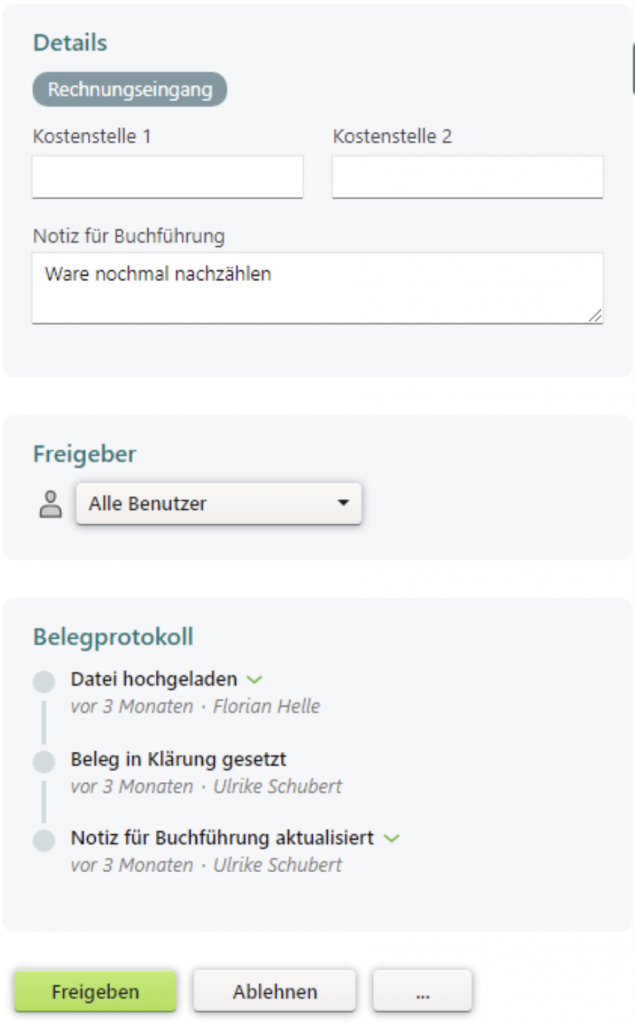The width and height of the screenshot is (635, 1024).
Task: Click the timeline dot for Notiz für Buchführung aktualisiert
Action: coord(44,840)
